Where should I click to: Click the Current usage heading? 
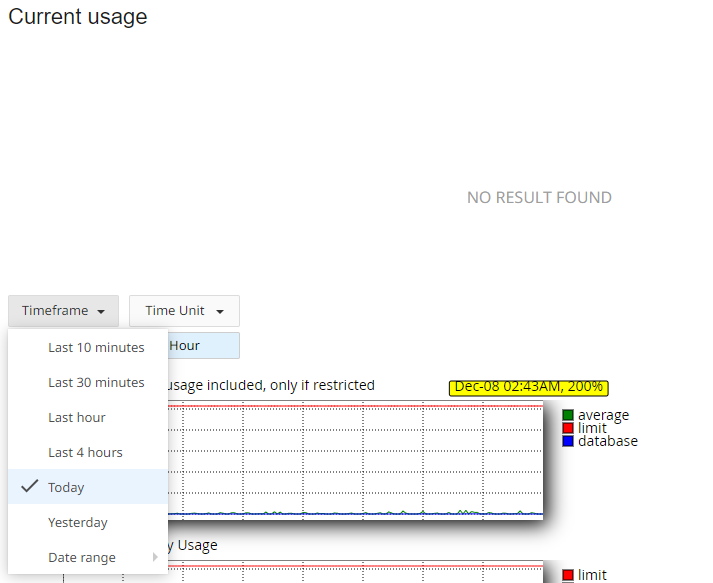[78, 17]
